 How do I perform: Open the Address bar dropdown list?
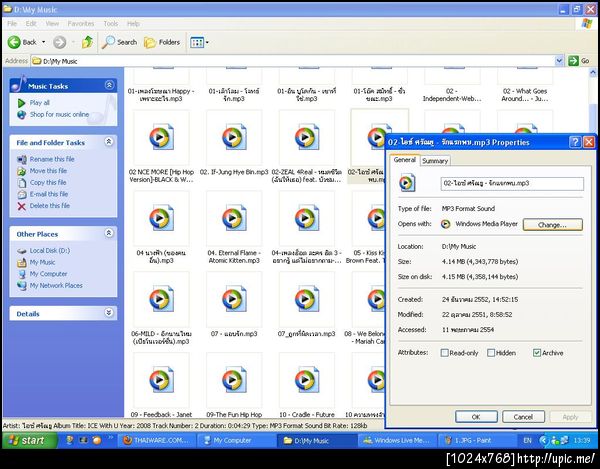[x=559, y=60]
